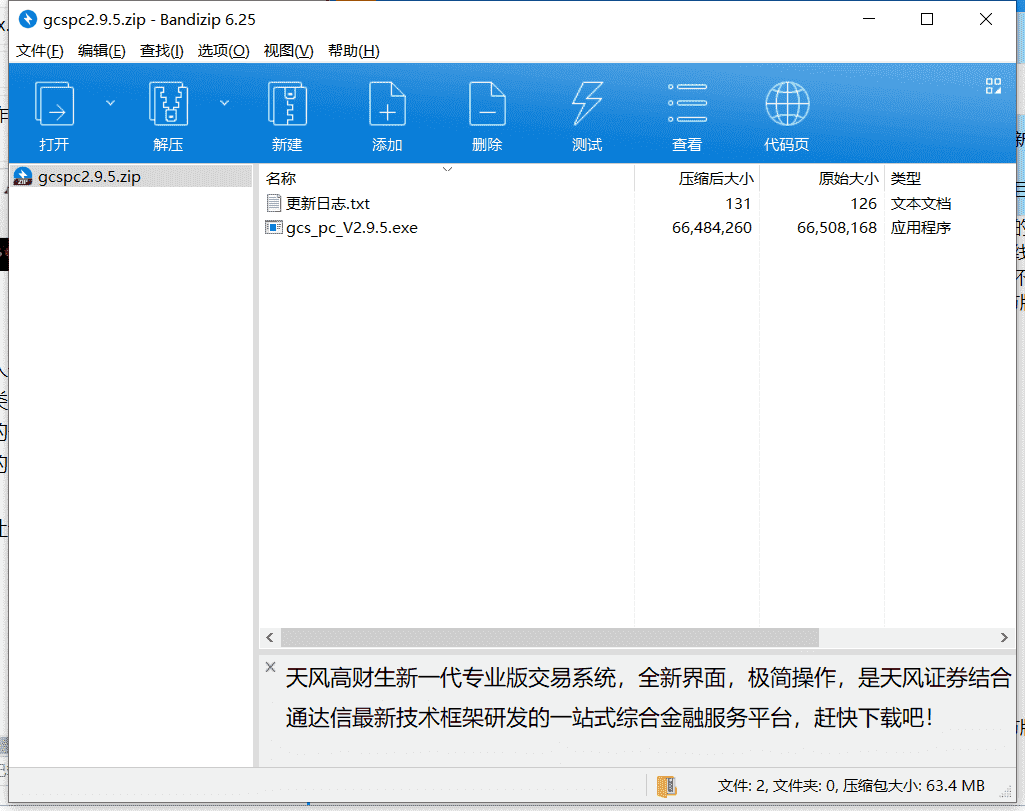Sort by the 压缩后大小 column header
The width and height of the screenshot is (1025, 811).
(x=697, y=178)
